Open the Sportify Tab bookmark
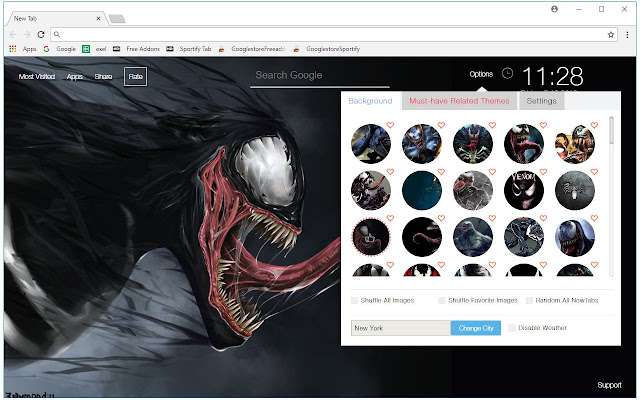The height and width of the screenshot is (400, 640). [189, 49]
